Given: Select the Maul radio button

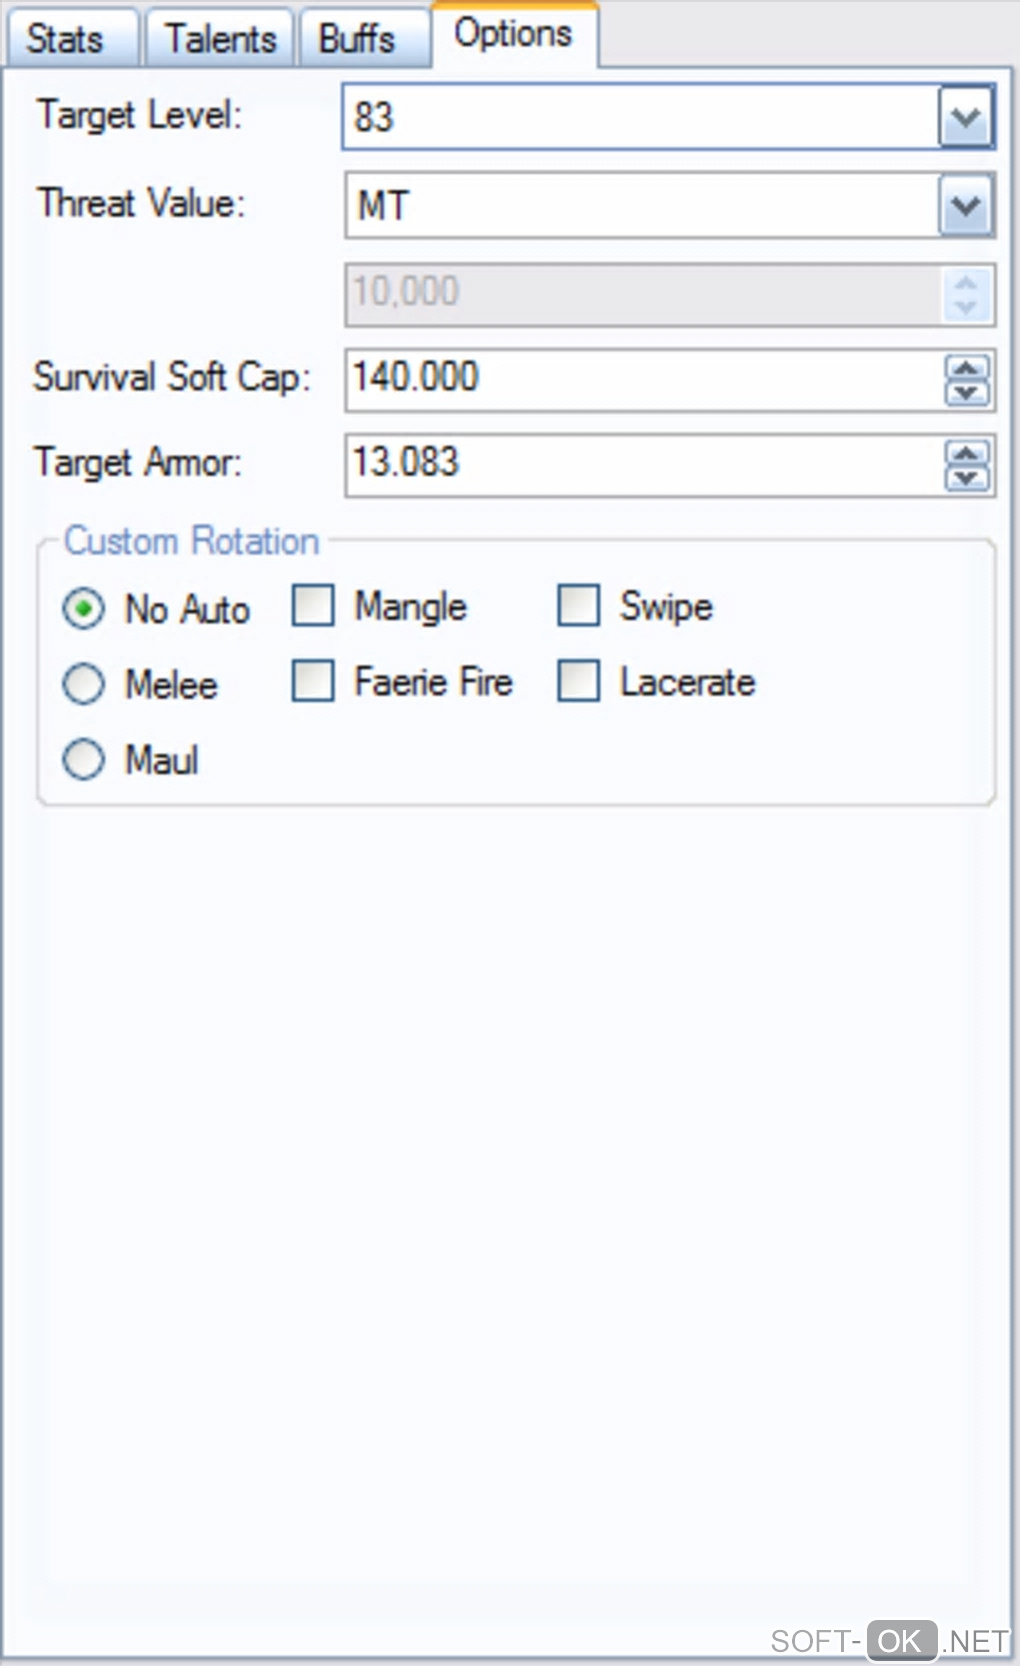Looking at the screenshot, I should tap(83, 759).
